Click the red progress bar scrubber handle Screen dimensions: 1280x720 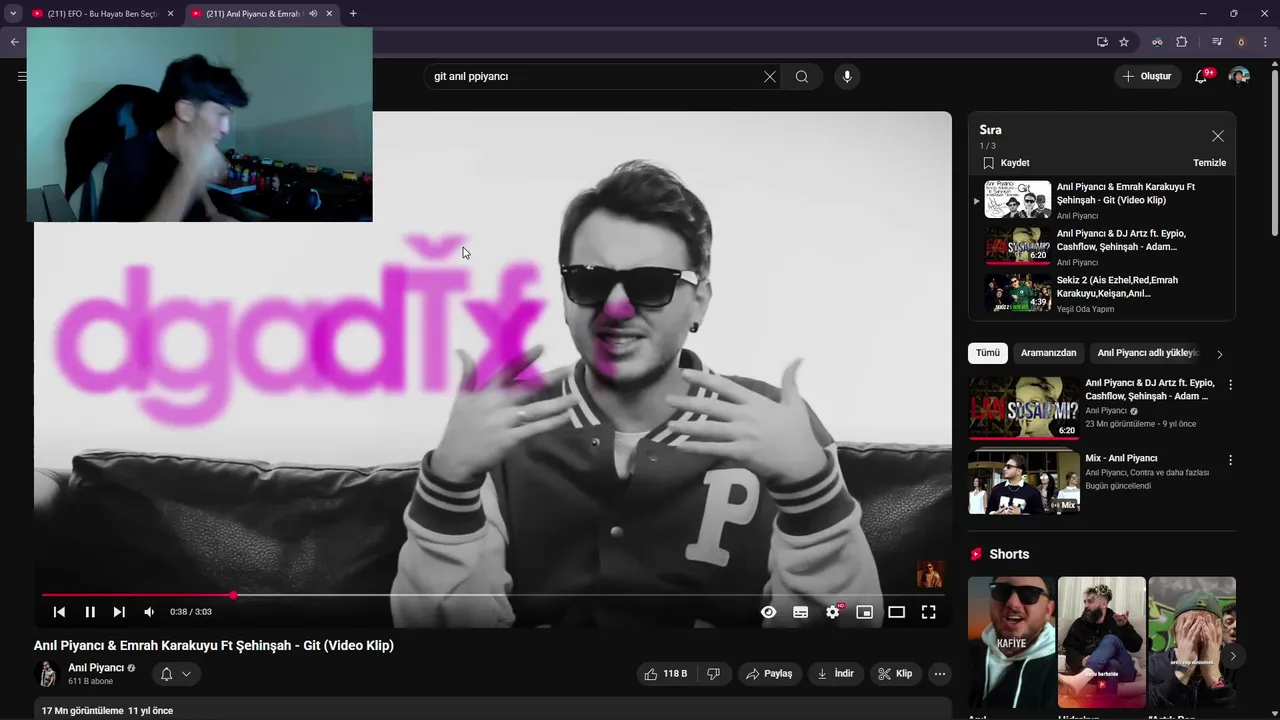click(x=233, y=595)
